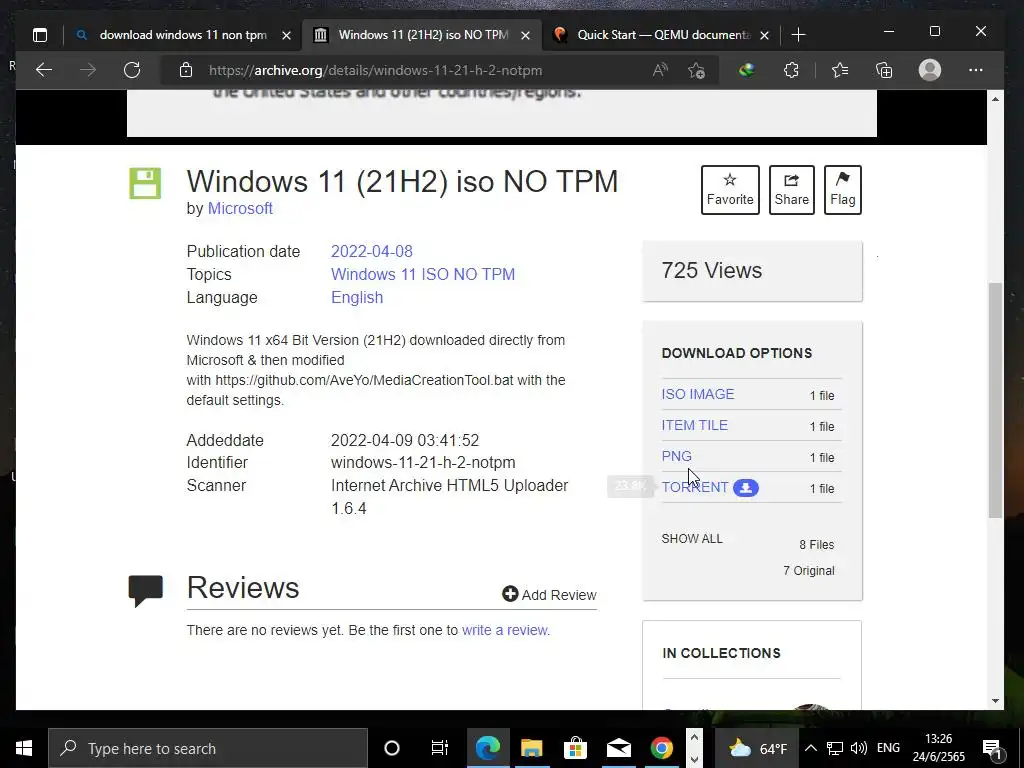Image resolution: width=1024 pixels, height=768 pixels.
Task: Open Task View on the taskbar
Action: coord(440,748)
